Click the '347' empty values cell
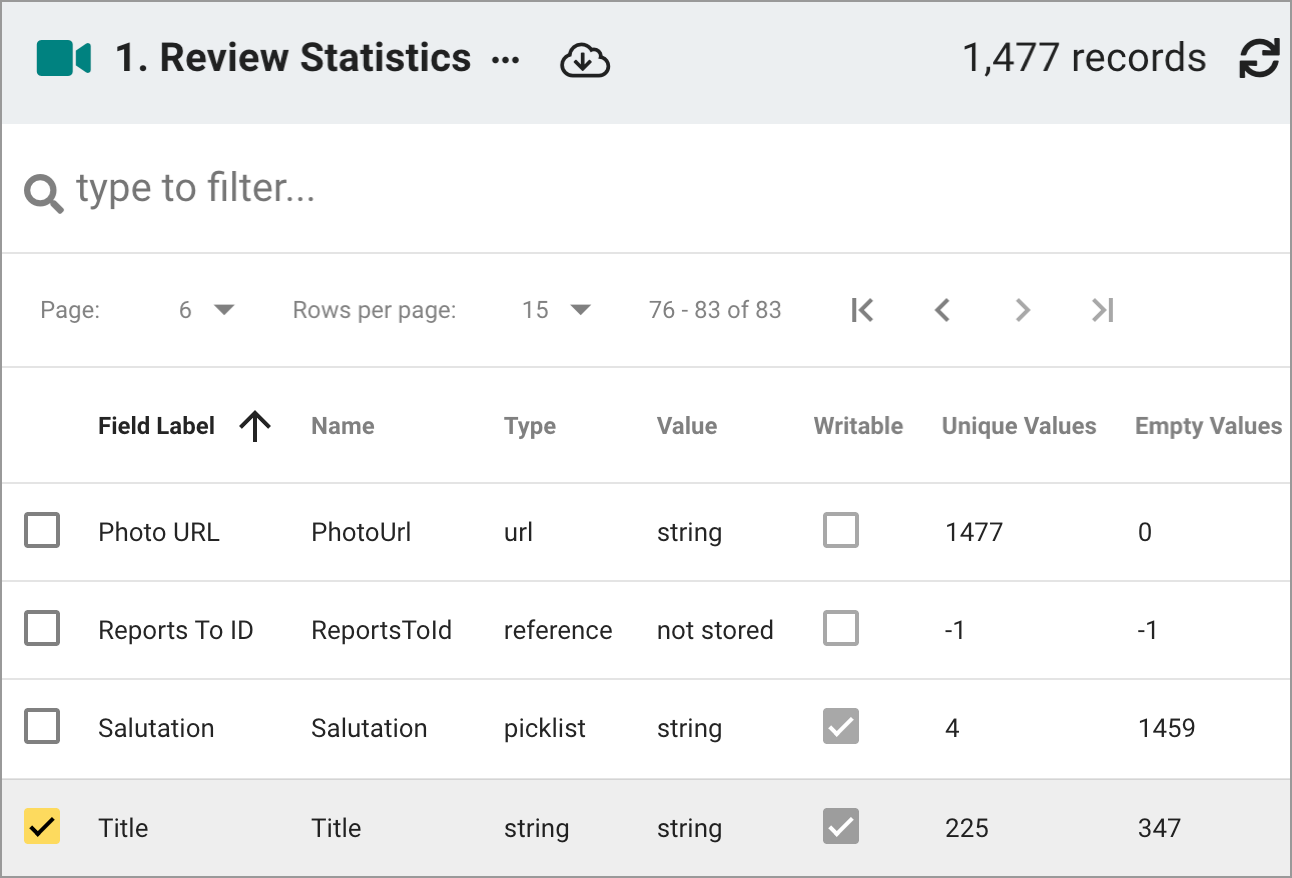 [1159, 828]
